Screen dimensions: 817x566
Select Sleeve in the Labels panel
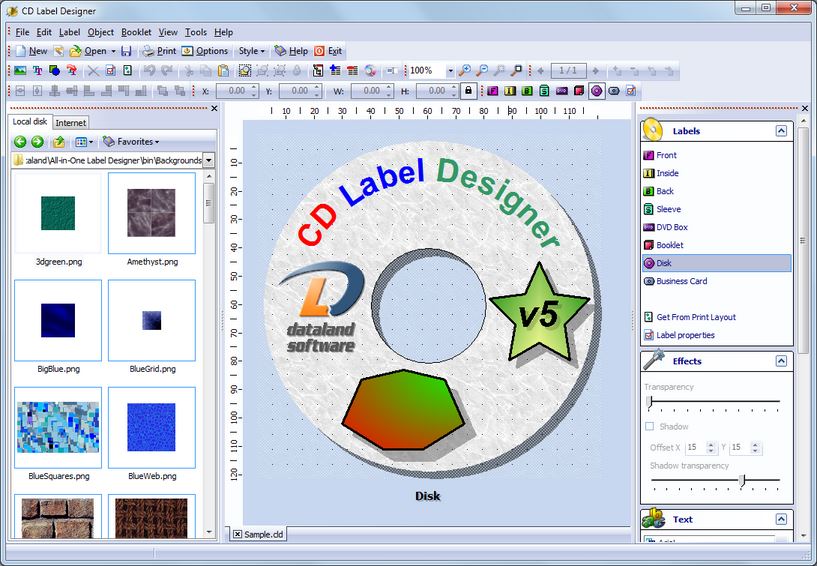[669, 210]
